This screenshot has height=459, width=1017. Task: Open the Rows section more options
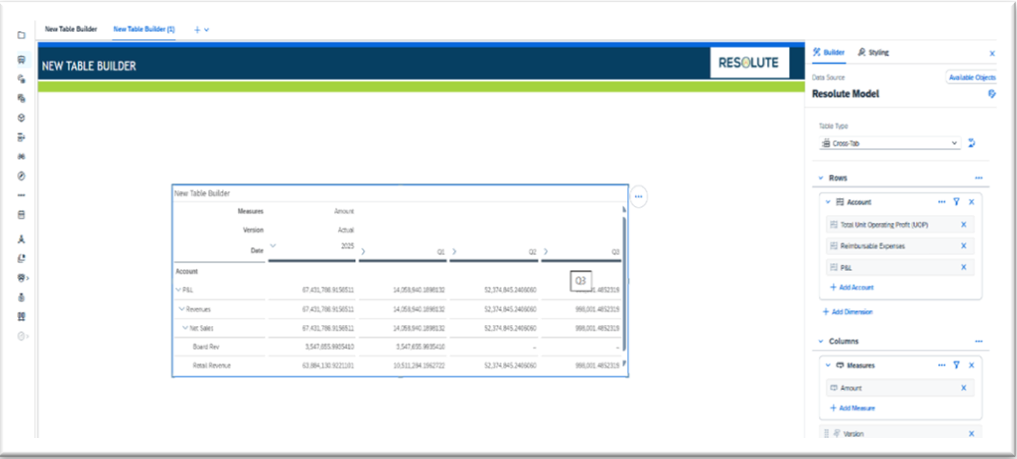tap(978, 178)
